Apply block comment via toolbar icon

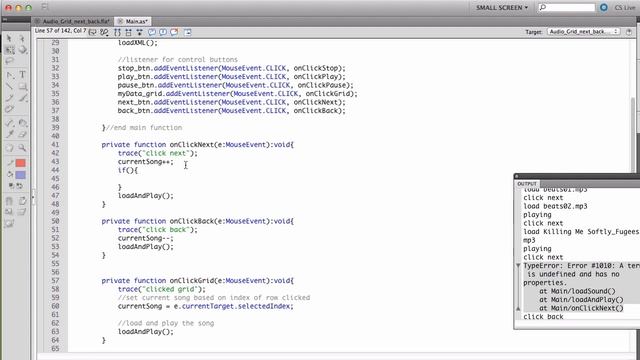tap(151, 32)
